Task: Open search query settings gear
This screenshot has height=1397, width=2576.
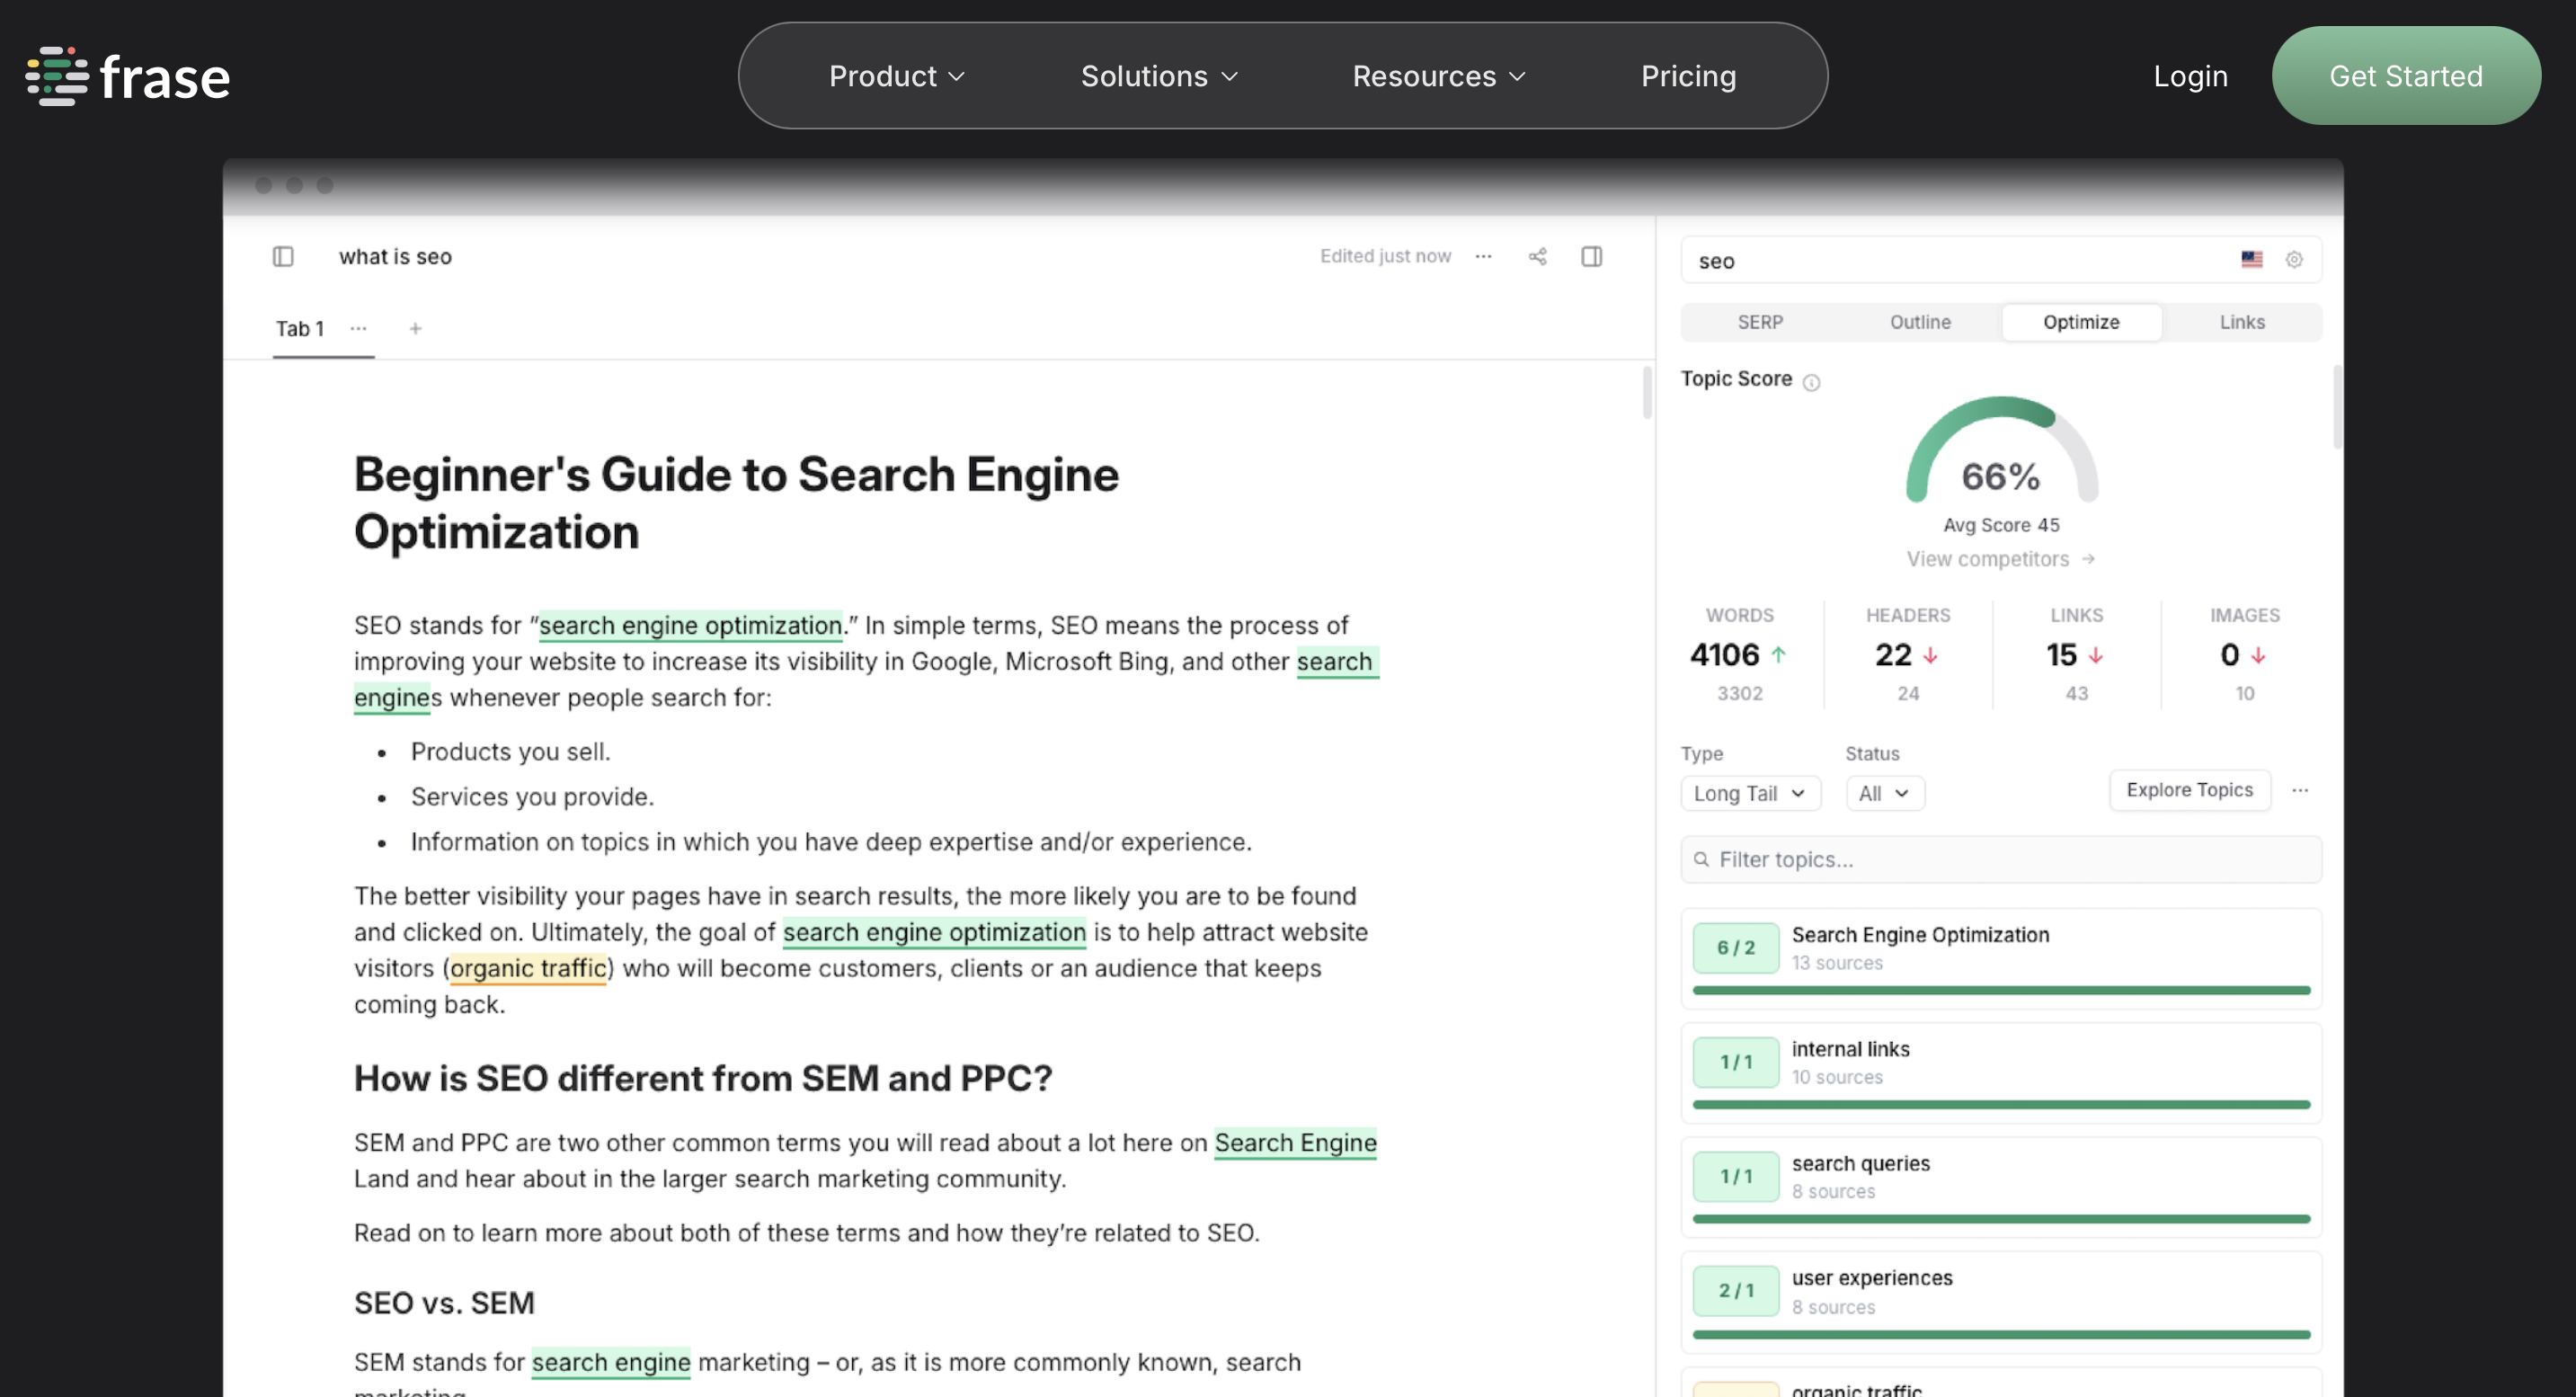Action: 2294,260
